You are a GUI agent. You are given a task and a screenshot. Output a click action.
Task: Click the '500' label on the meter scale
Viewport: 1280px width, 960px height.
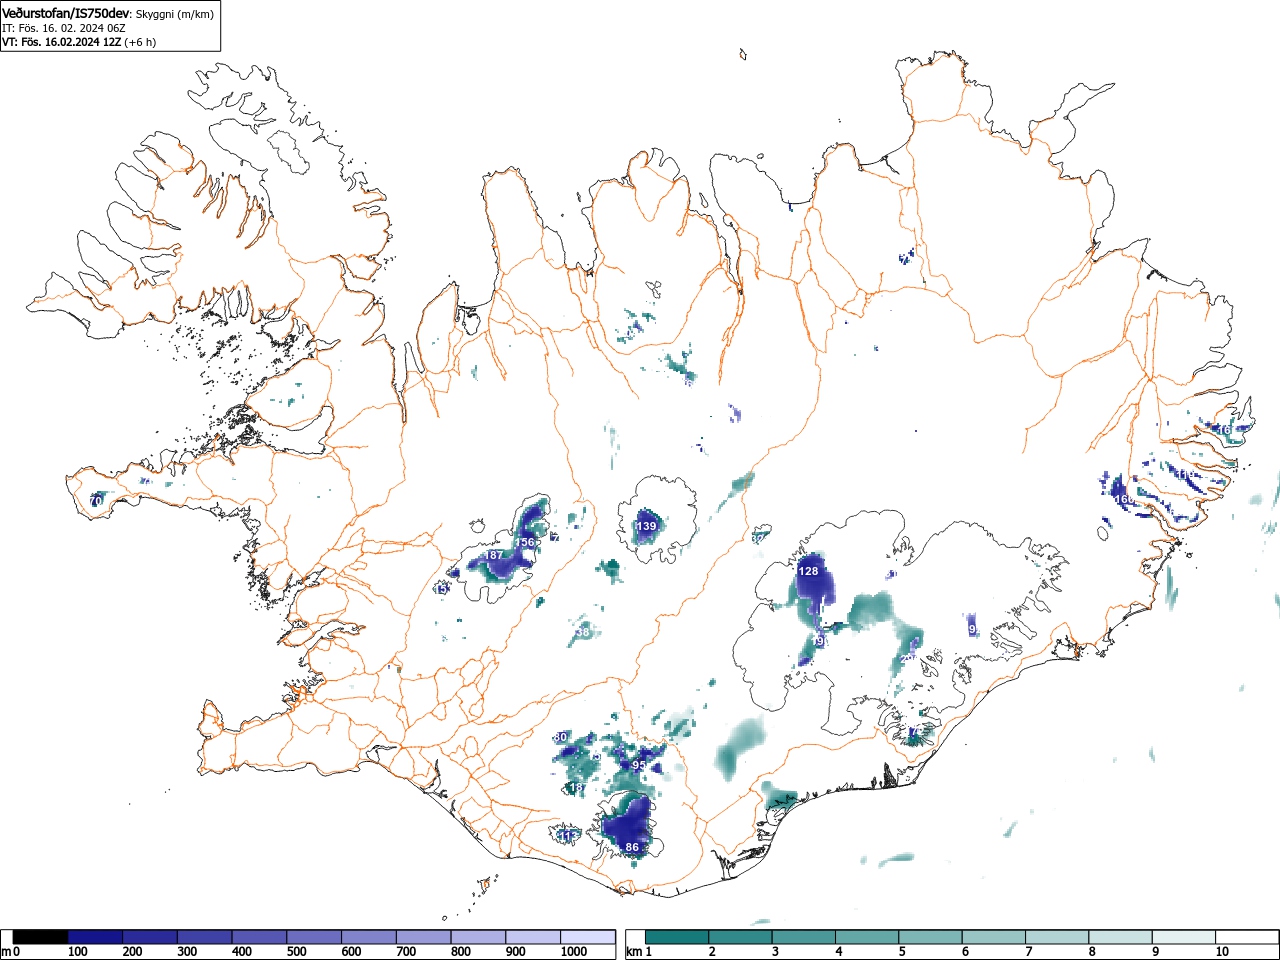point(296,952)
